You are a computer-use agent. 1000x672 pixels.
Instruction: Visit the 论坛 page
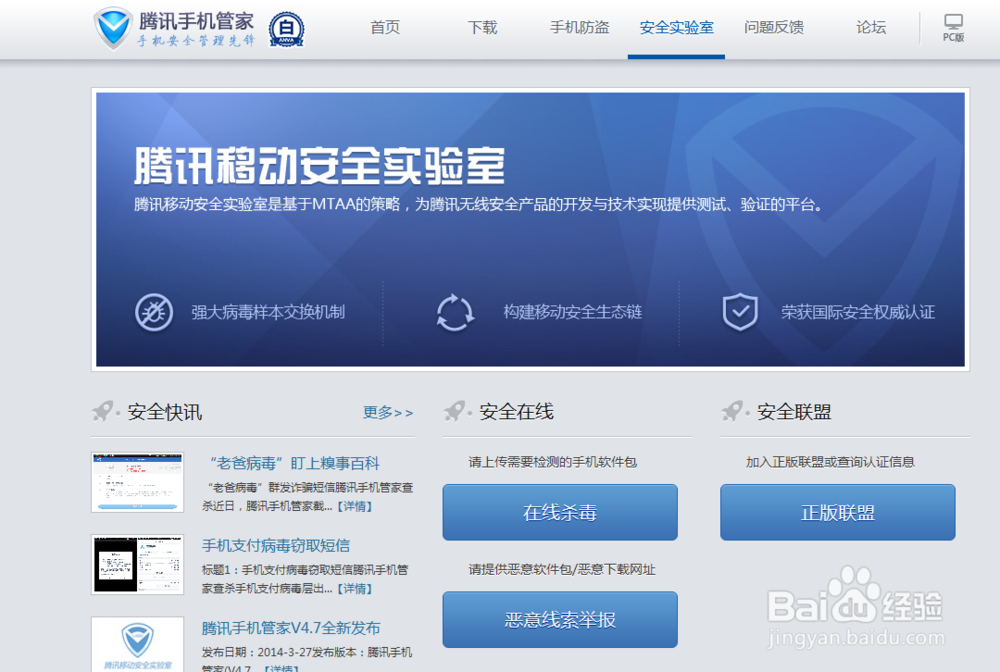click(x=870, y=28)
